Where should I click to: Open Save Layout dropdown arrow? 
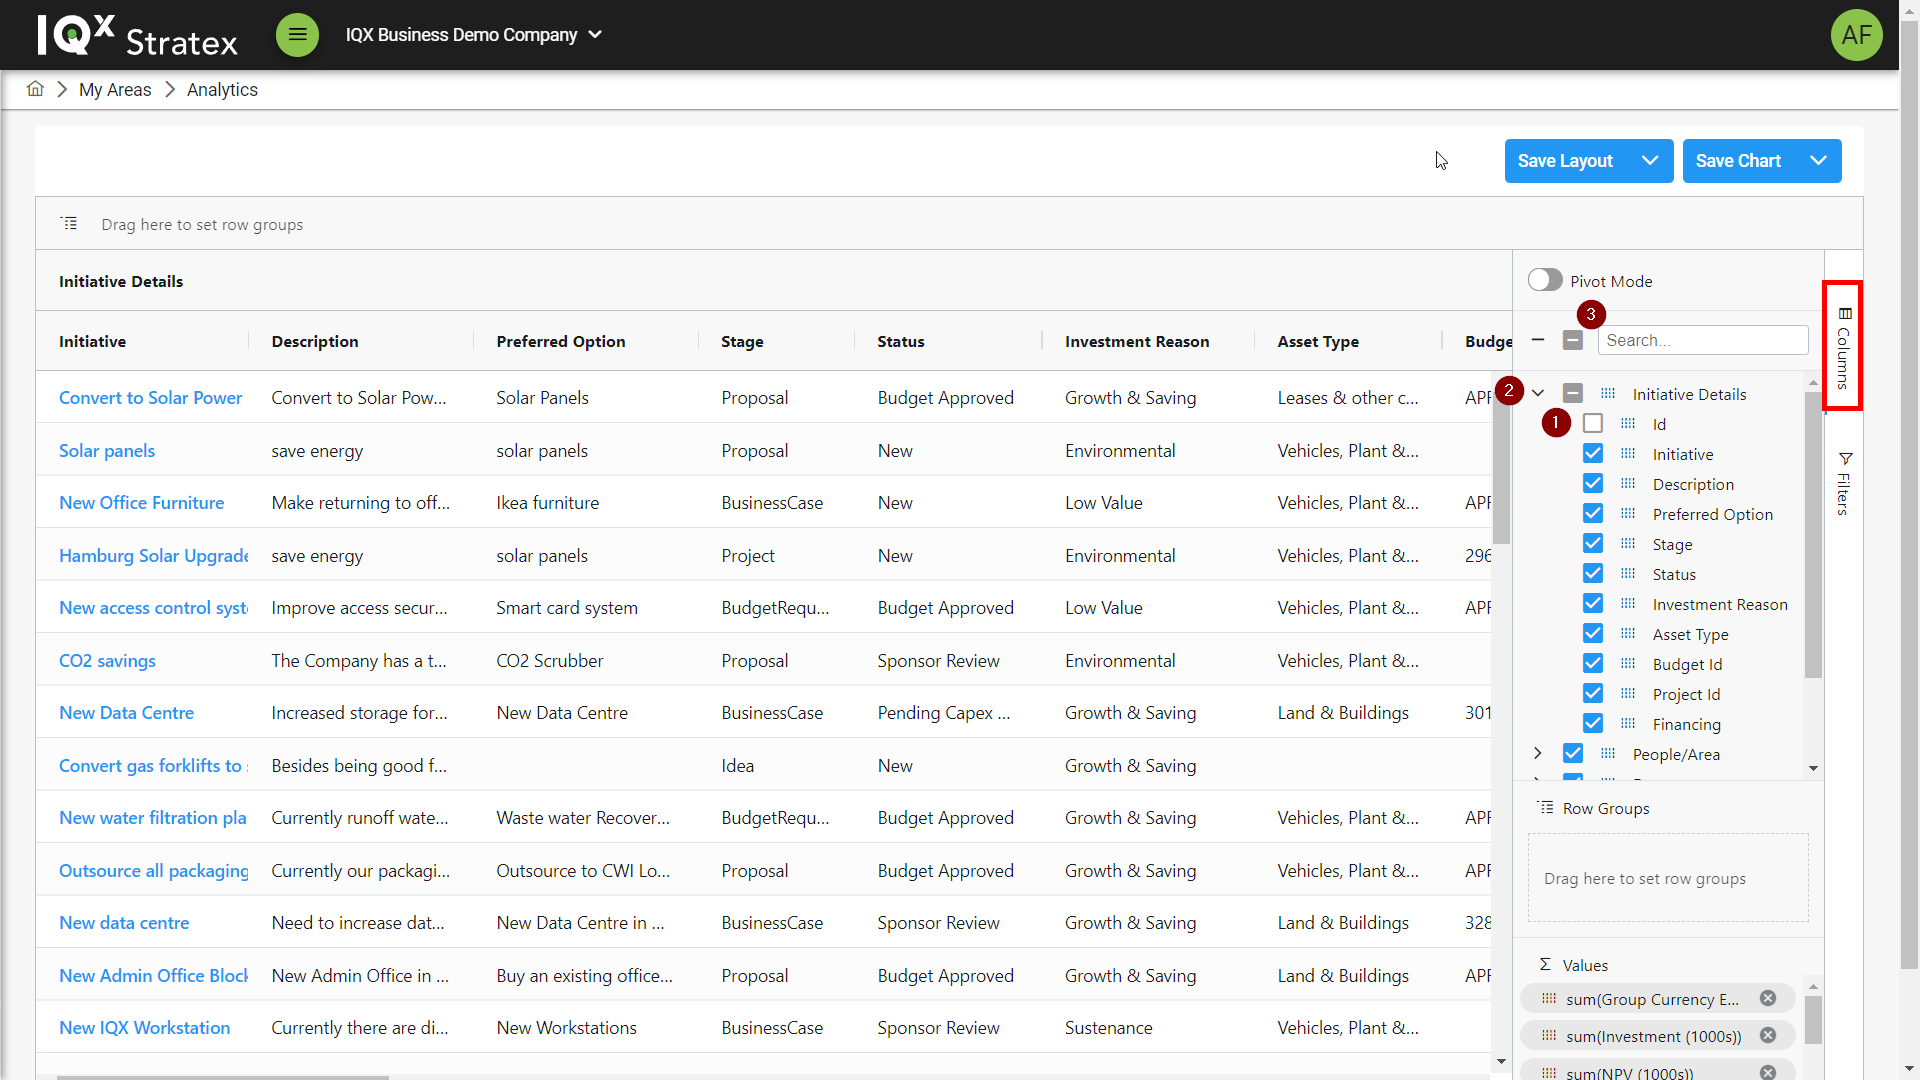pos(1650,161)
